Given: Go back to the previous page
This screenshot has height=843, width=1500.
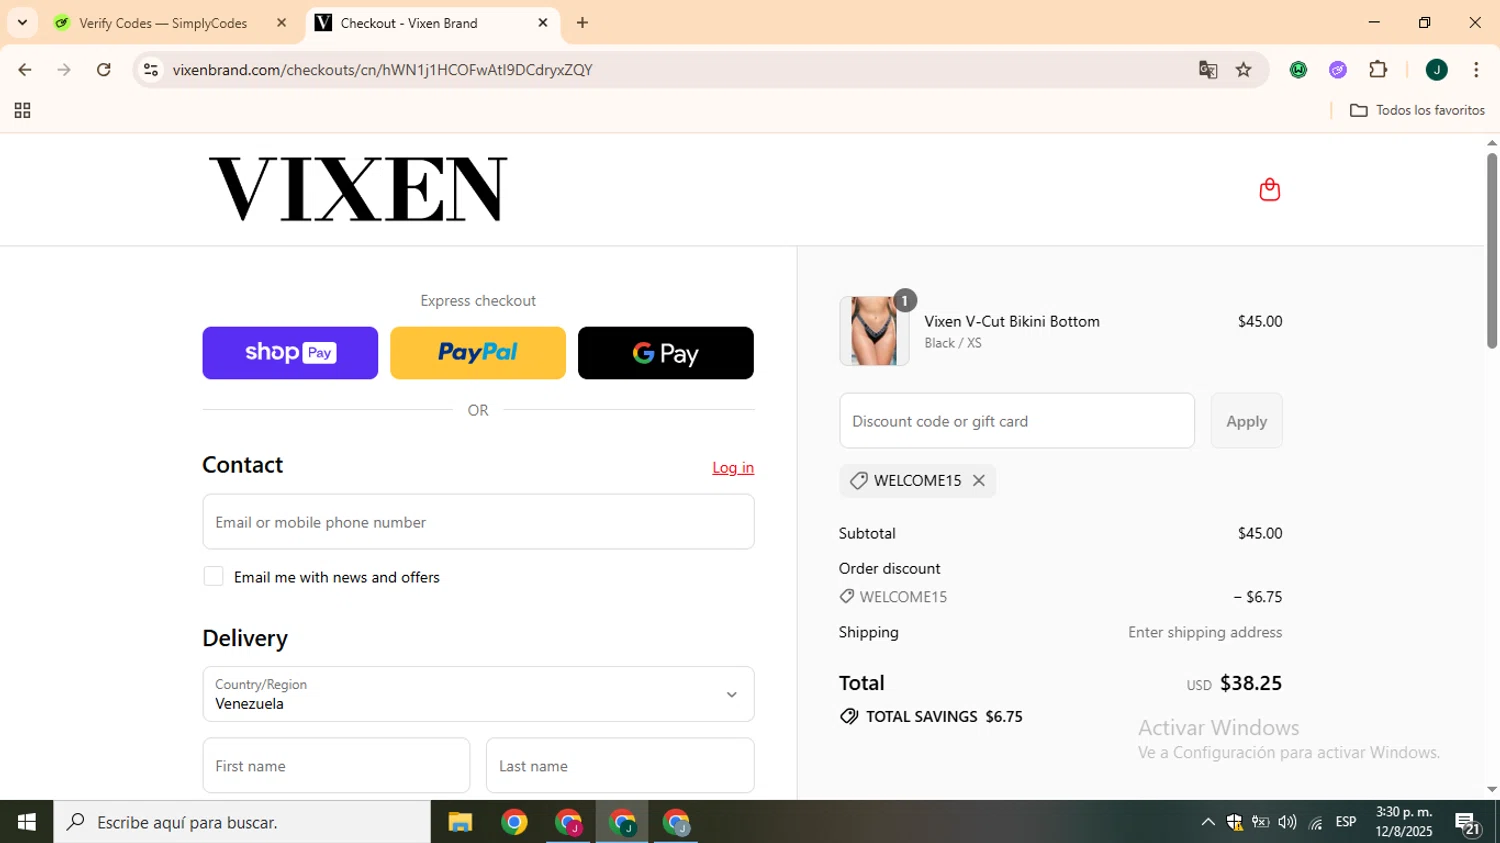Looking at the screenshot, I should [25, 70].
